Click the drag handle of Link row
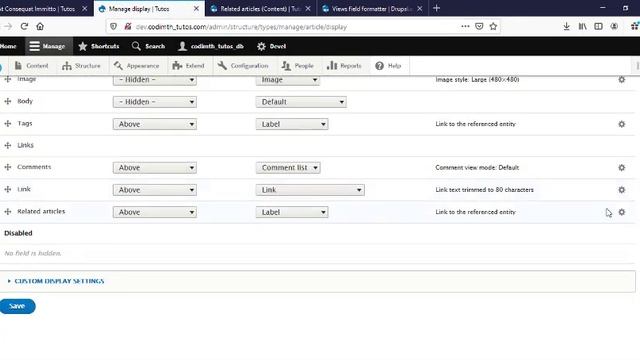 pyautogui.click(x=8, y=189)
